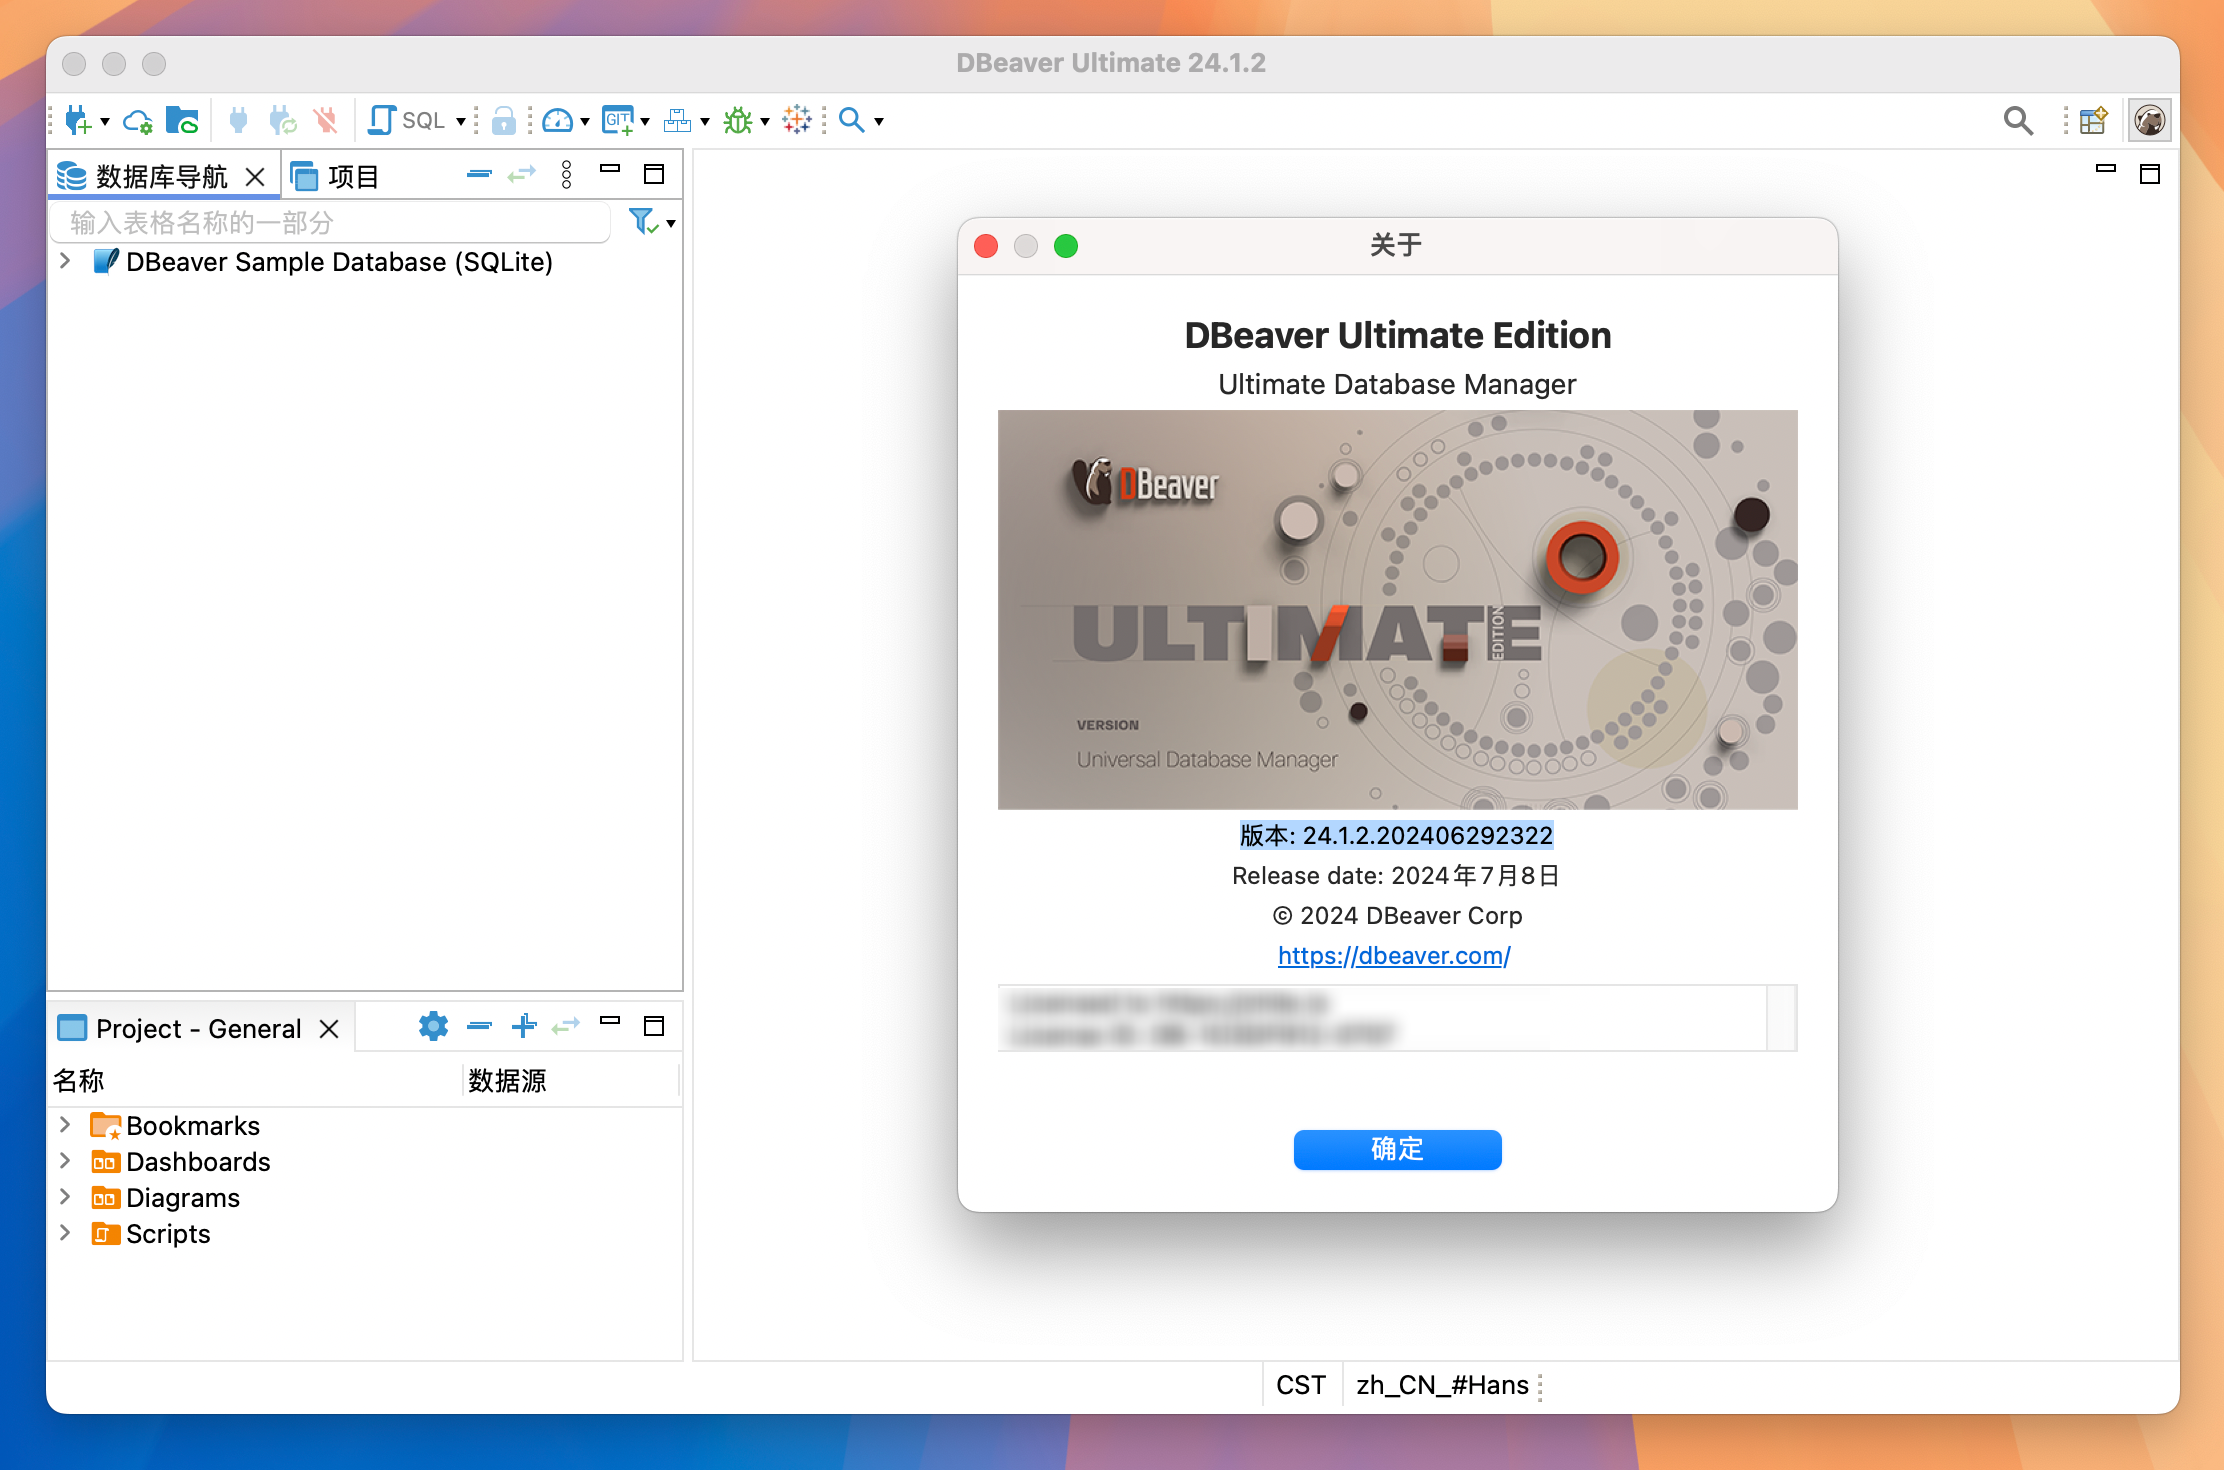Screen dimensions: 2224x1470
Task: Click the DBeaver perspective beaver icon
Action: point(2149,121)
